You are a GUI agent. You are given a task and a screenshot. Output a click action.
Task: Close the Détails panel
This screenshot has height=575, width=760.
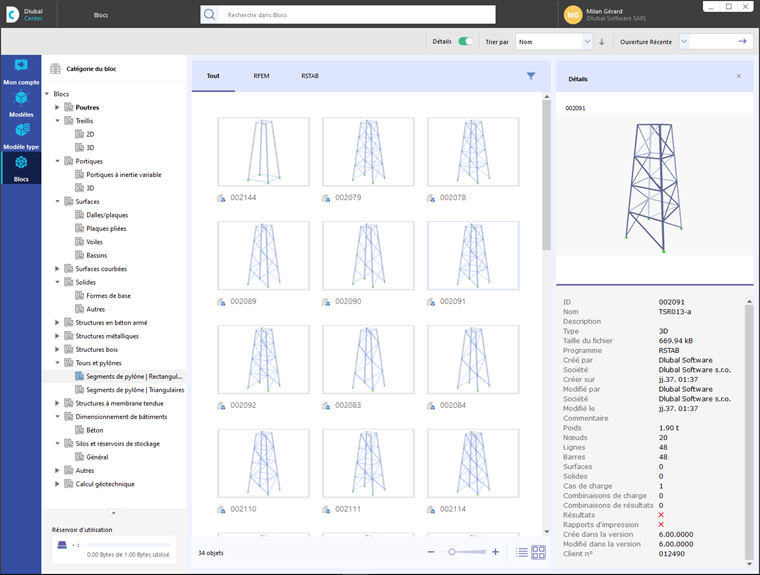[739, 76]
